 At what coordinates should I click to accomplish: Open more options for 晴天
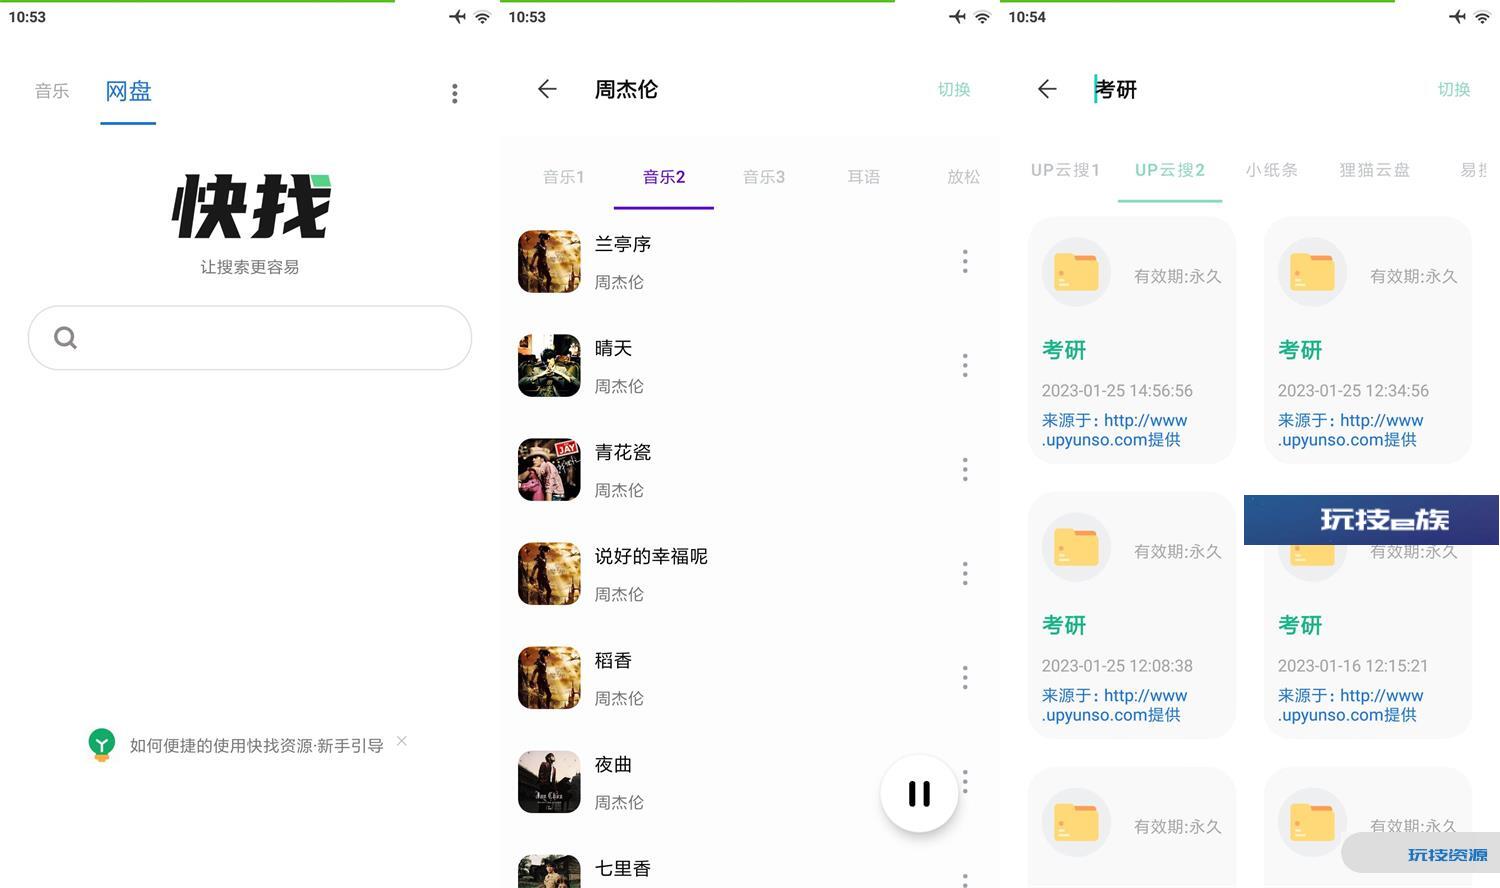(x=965, y=365)
